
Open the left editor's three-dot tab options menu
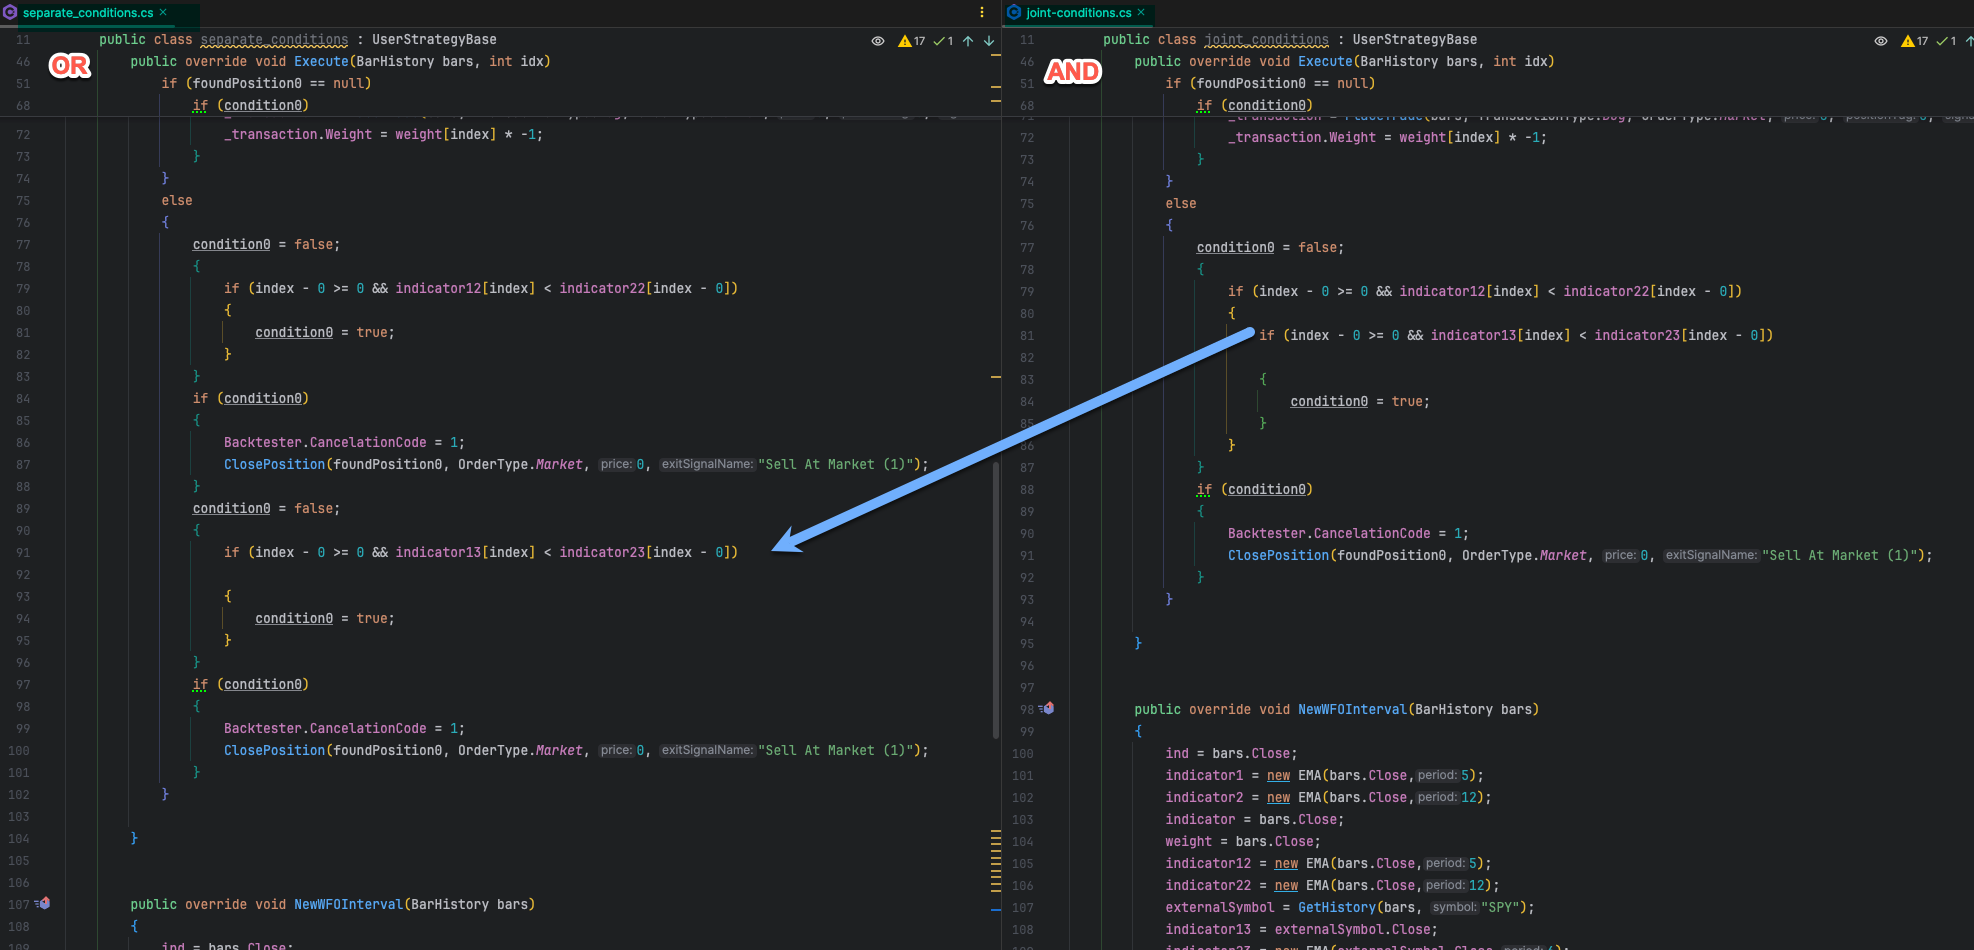coord(982,13)
